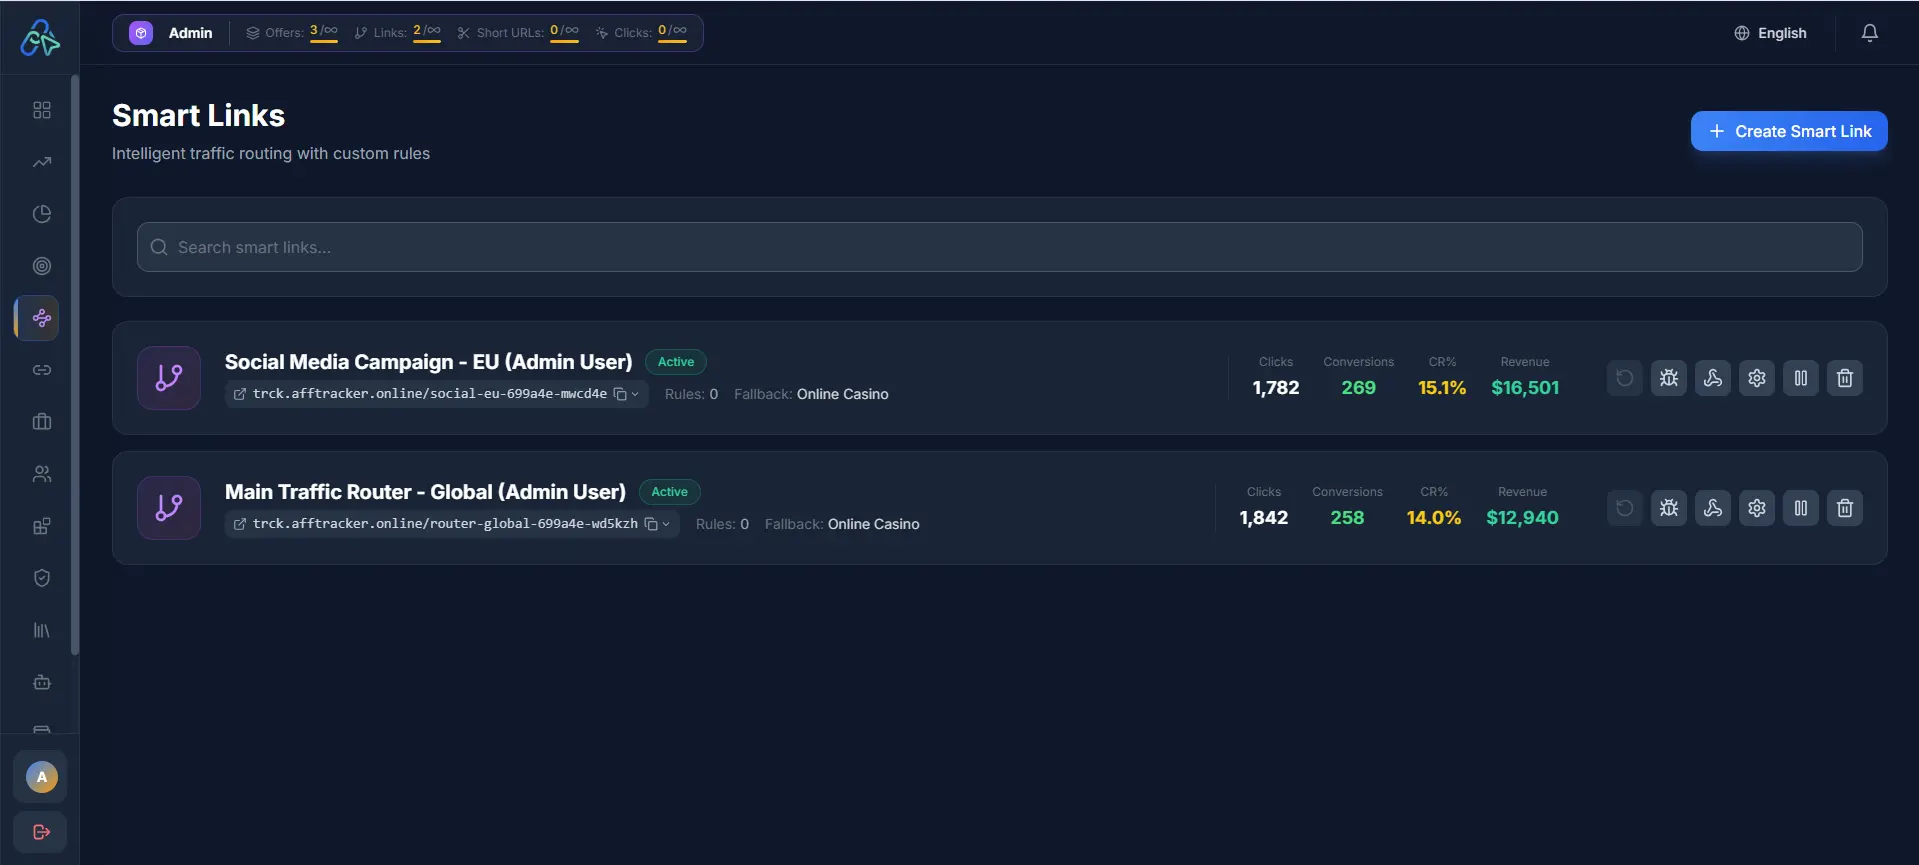Pause the Social Media Campaign smart link
The height and width of the screenshot is (865, 1919).
point(1801,378)
